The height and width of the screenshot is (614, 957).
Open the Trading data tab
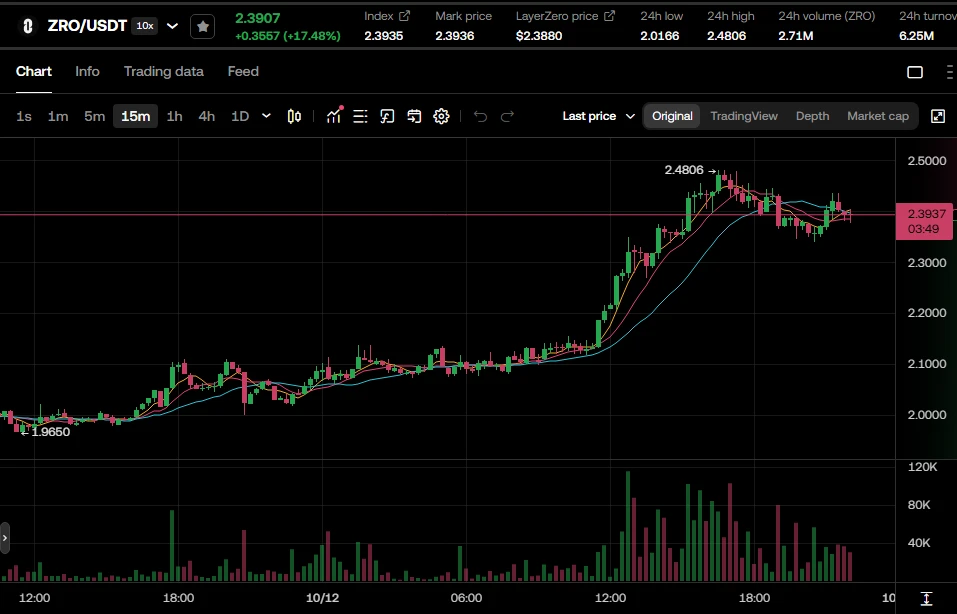point(164,71)
